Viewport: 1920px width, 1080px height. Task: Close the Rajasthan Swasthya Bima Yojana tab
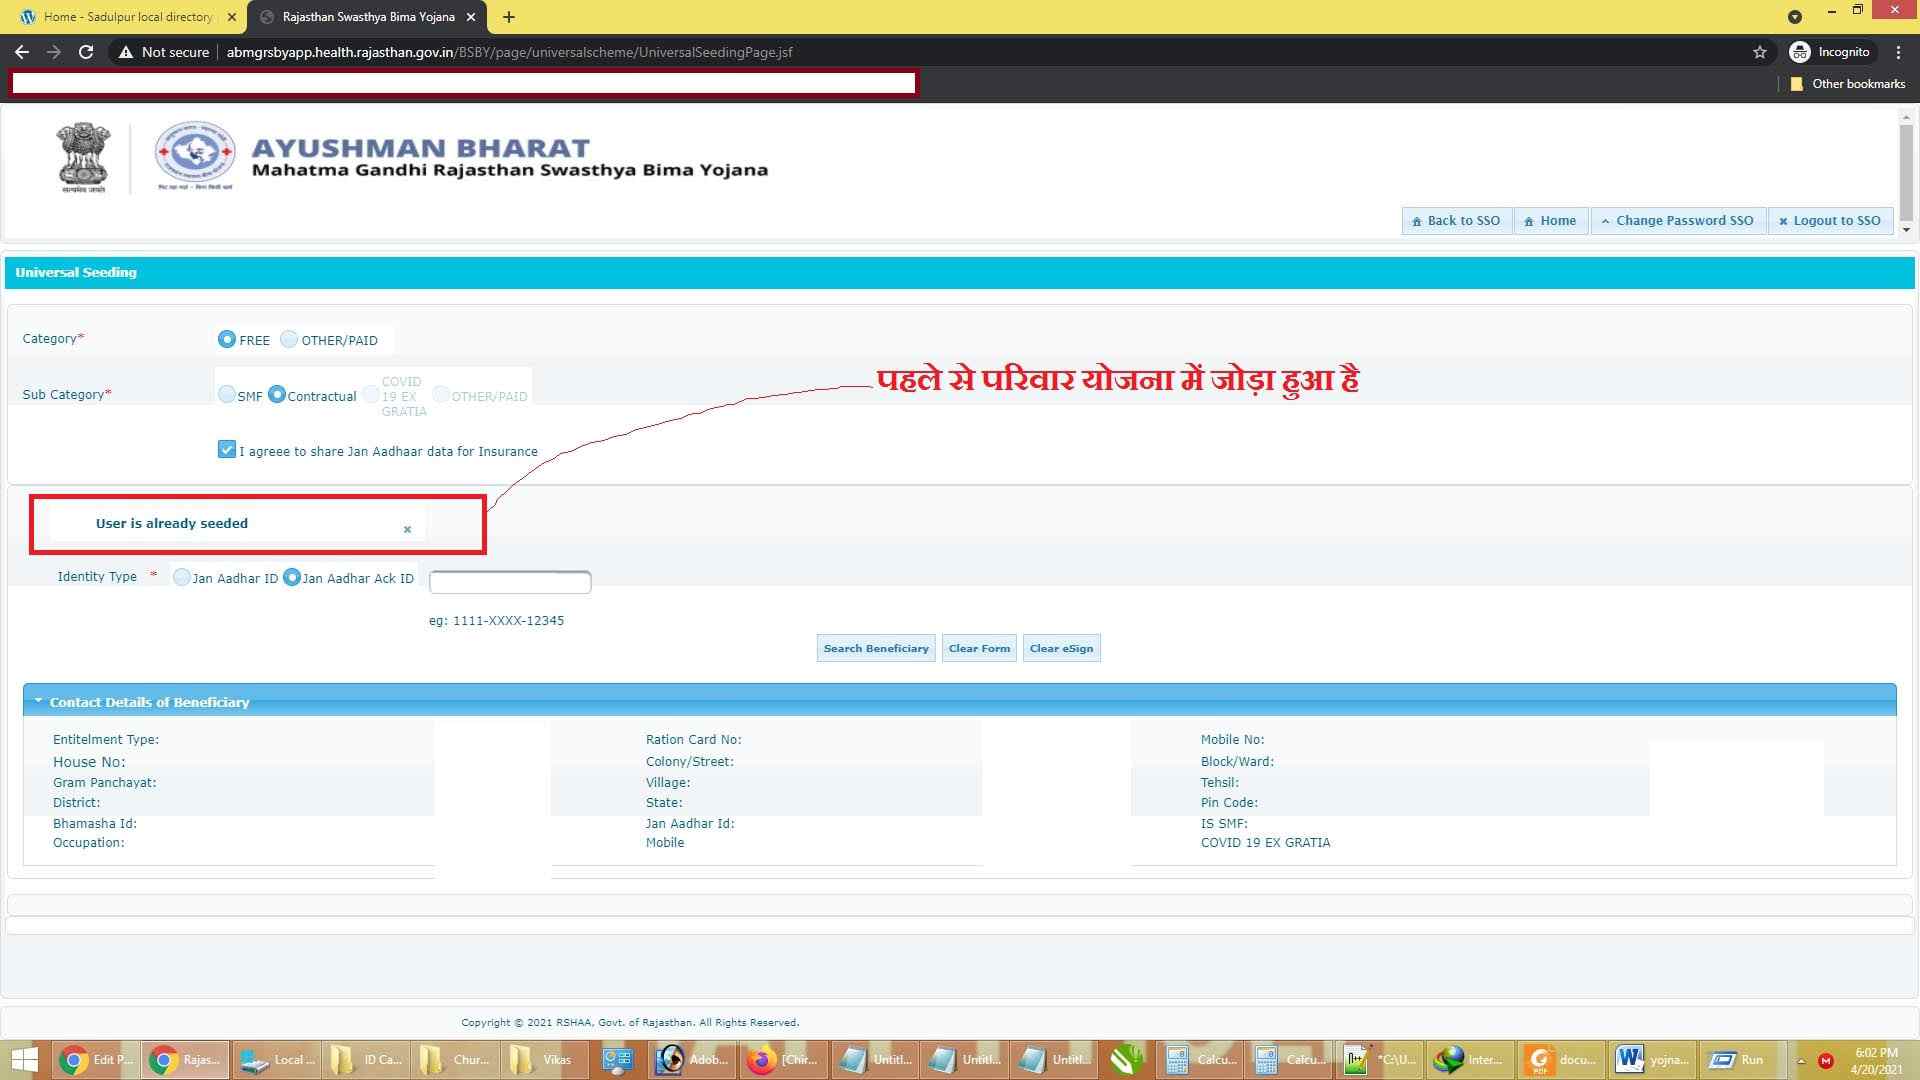click(470, 17)
